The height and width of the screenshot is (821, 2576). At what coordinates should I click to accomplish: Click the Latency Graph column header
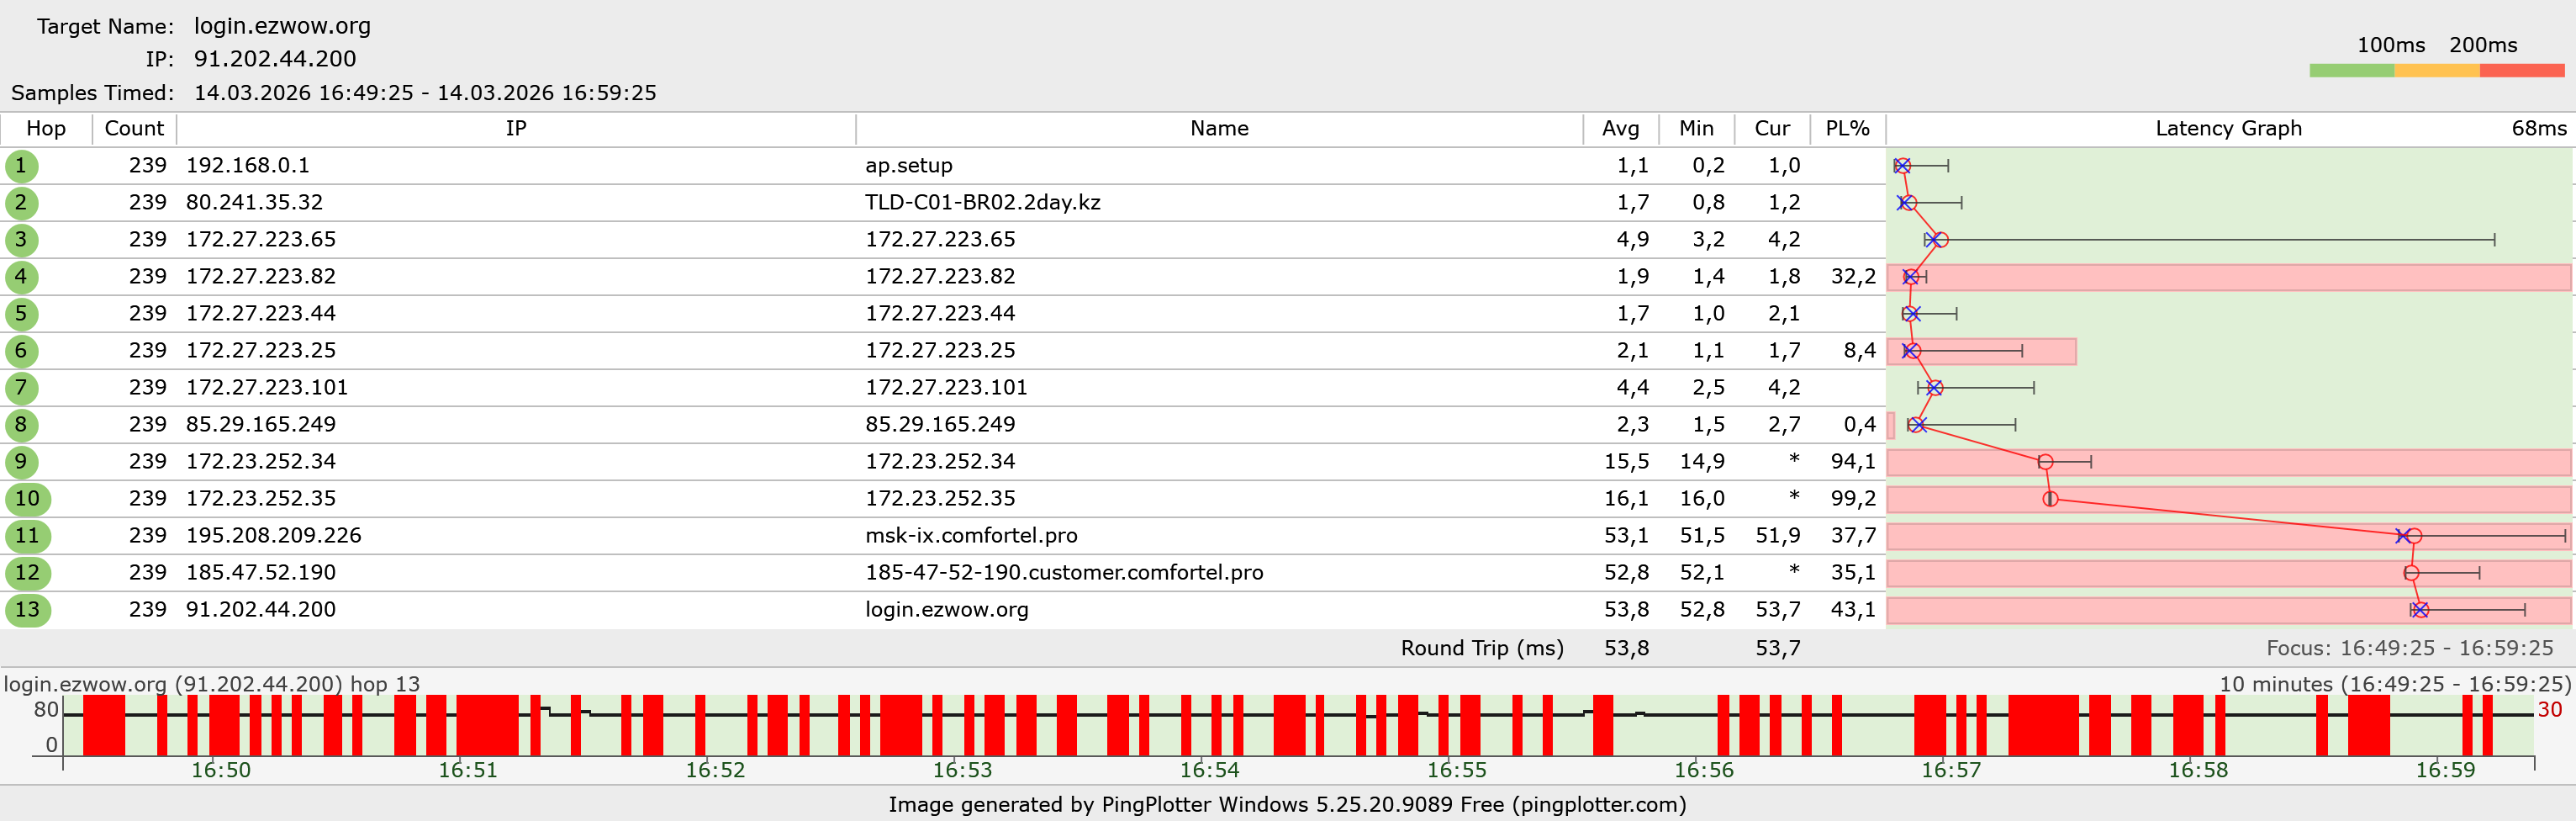pyautogui.click(x=2227, y=129)
